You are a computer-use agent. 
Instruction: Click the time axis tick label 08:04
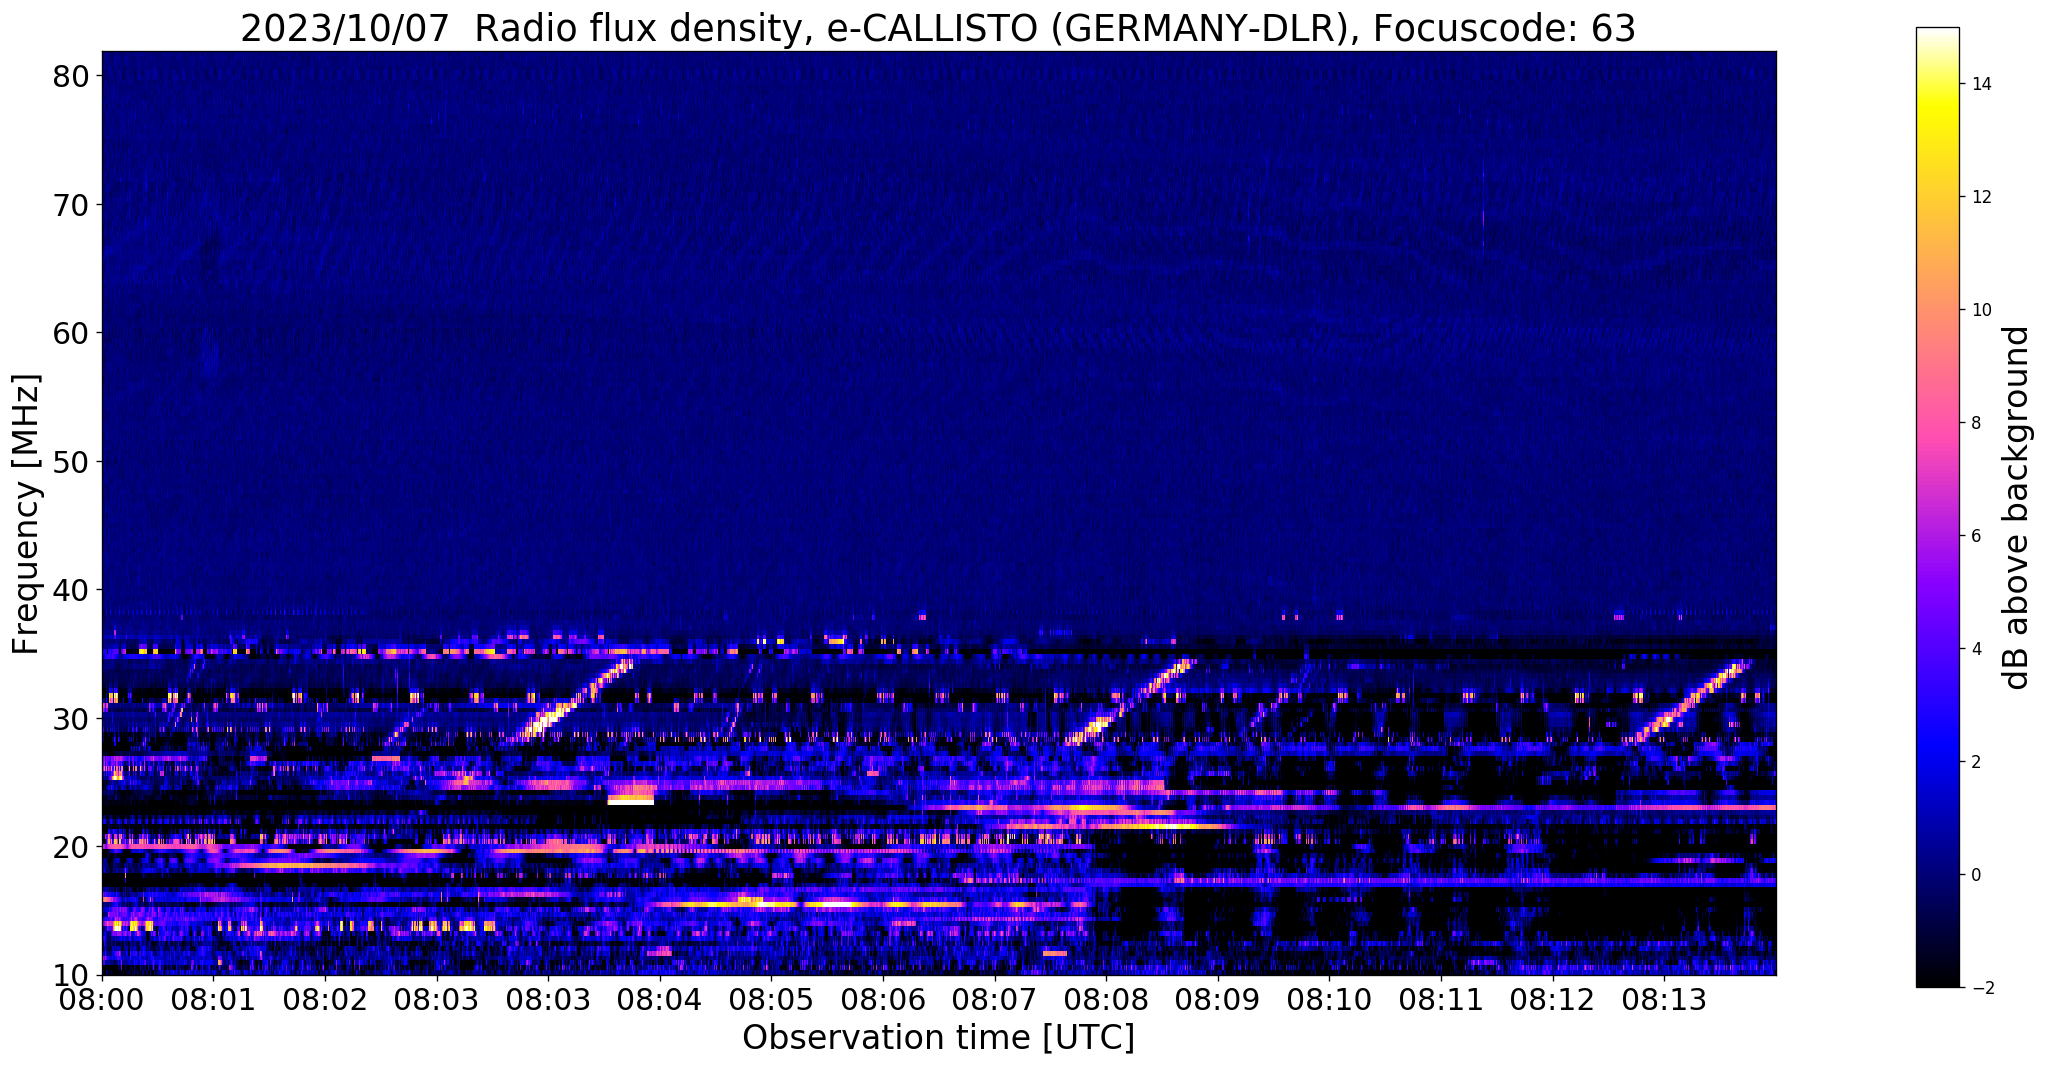pyautogui.click(x=660, y=998)
